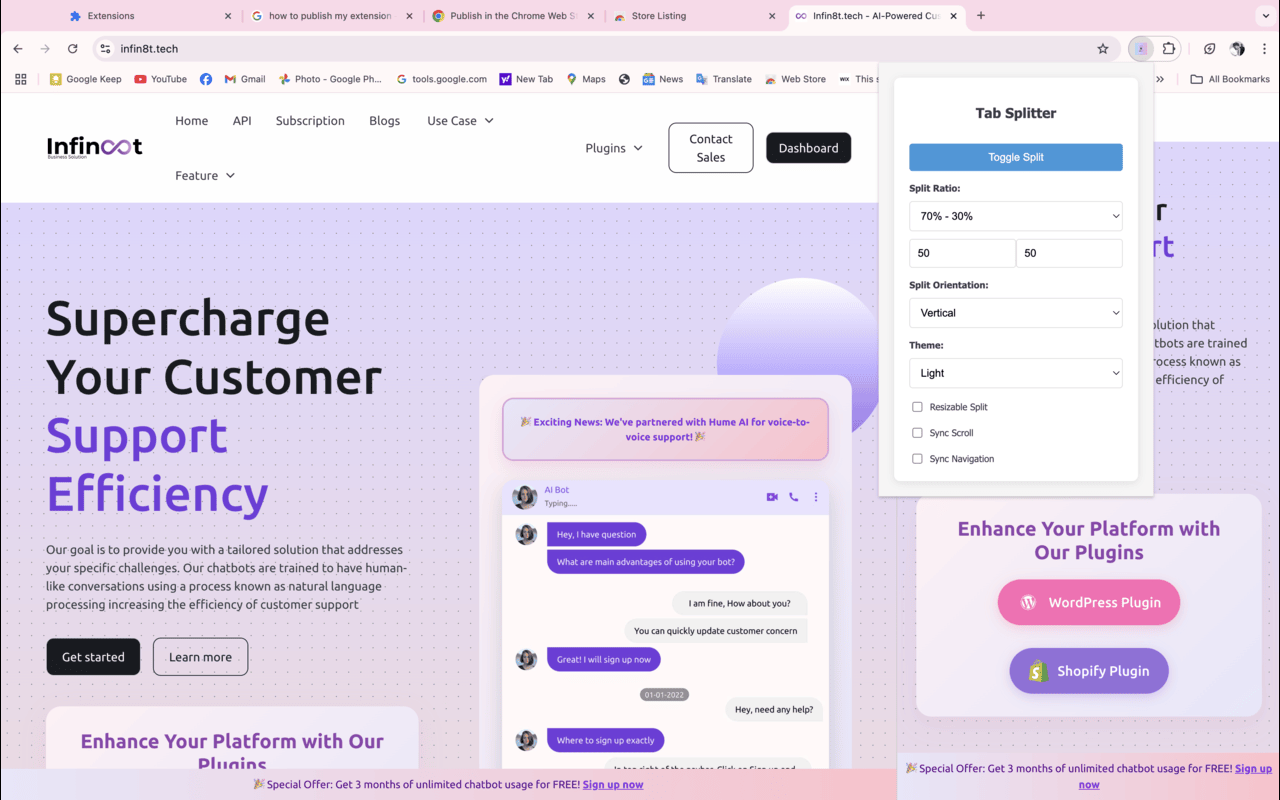Image resolution: width=1280 pixels, height=800 pixels.
Task: Bookmark this page with the star icon
Action: click(1103, 49)
